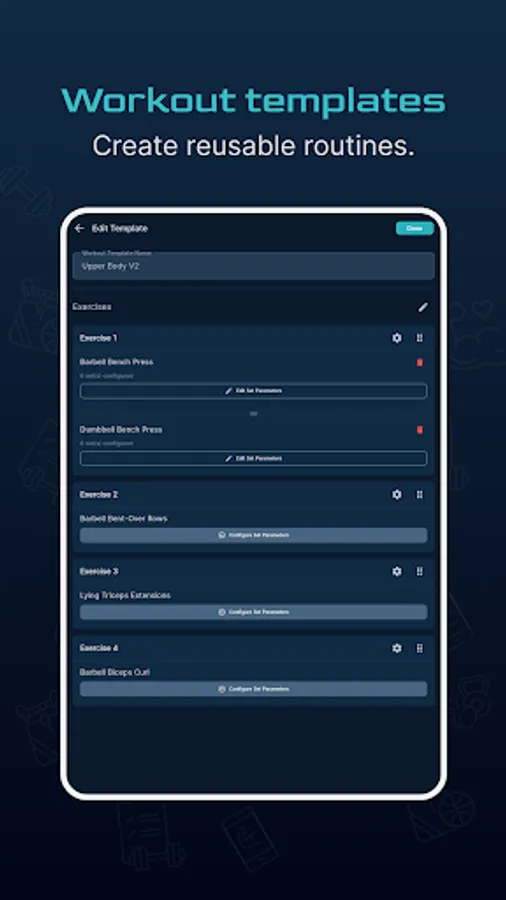
Task: Click the drag handle of Exercise 2
Action: pyautogui.click(x=420, y=494)
